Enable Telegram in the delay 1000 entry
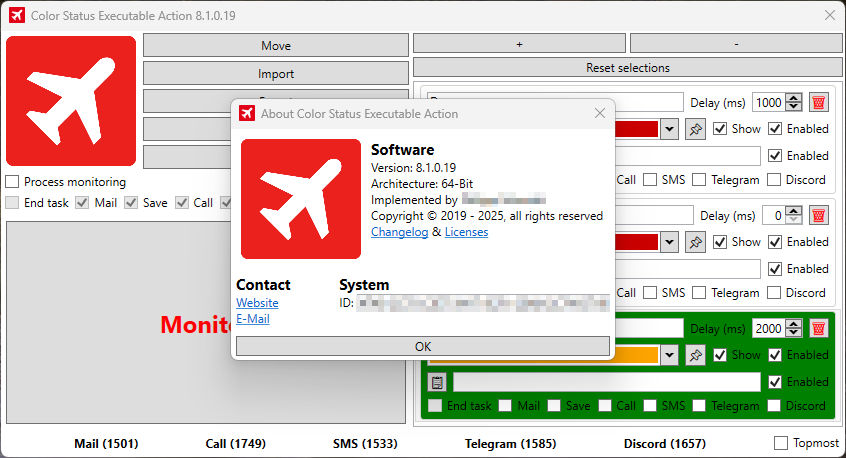846x458 pixels. (699, 180)
